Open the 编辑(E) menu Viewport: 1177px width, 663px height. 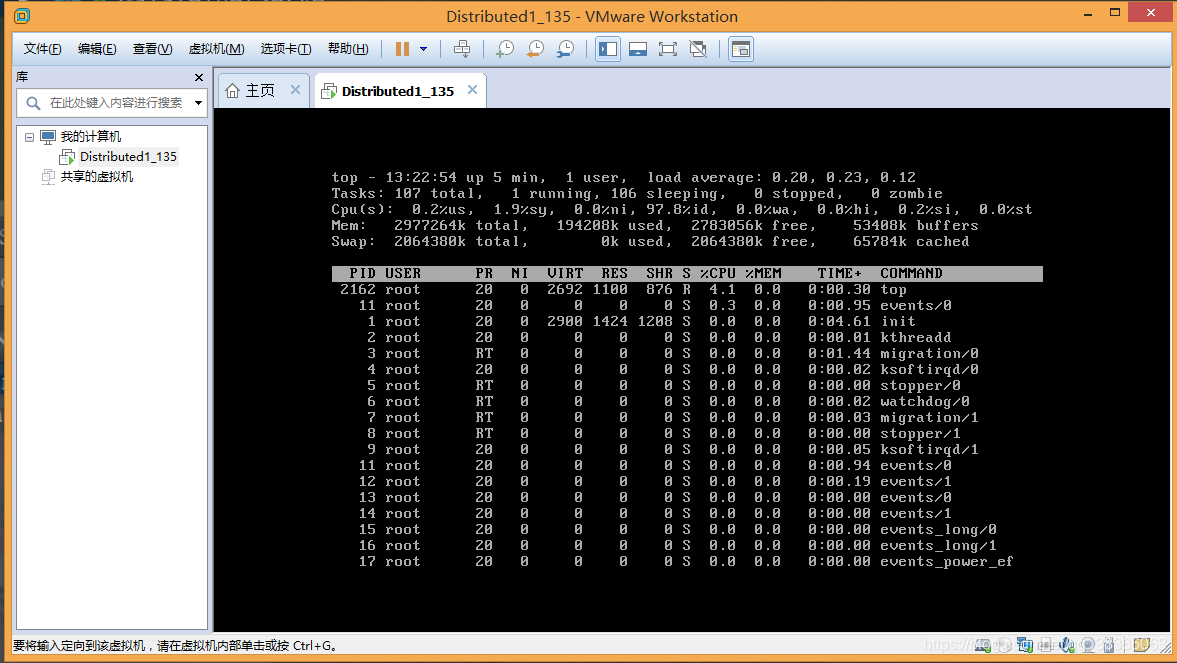pyautogui.click(x=97, y=49)
